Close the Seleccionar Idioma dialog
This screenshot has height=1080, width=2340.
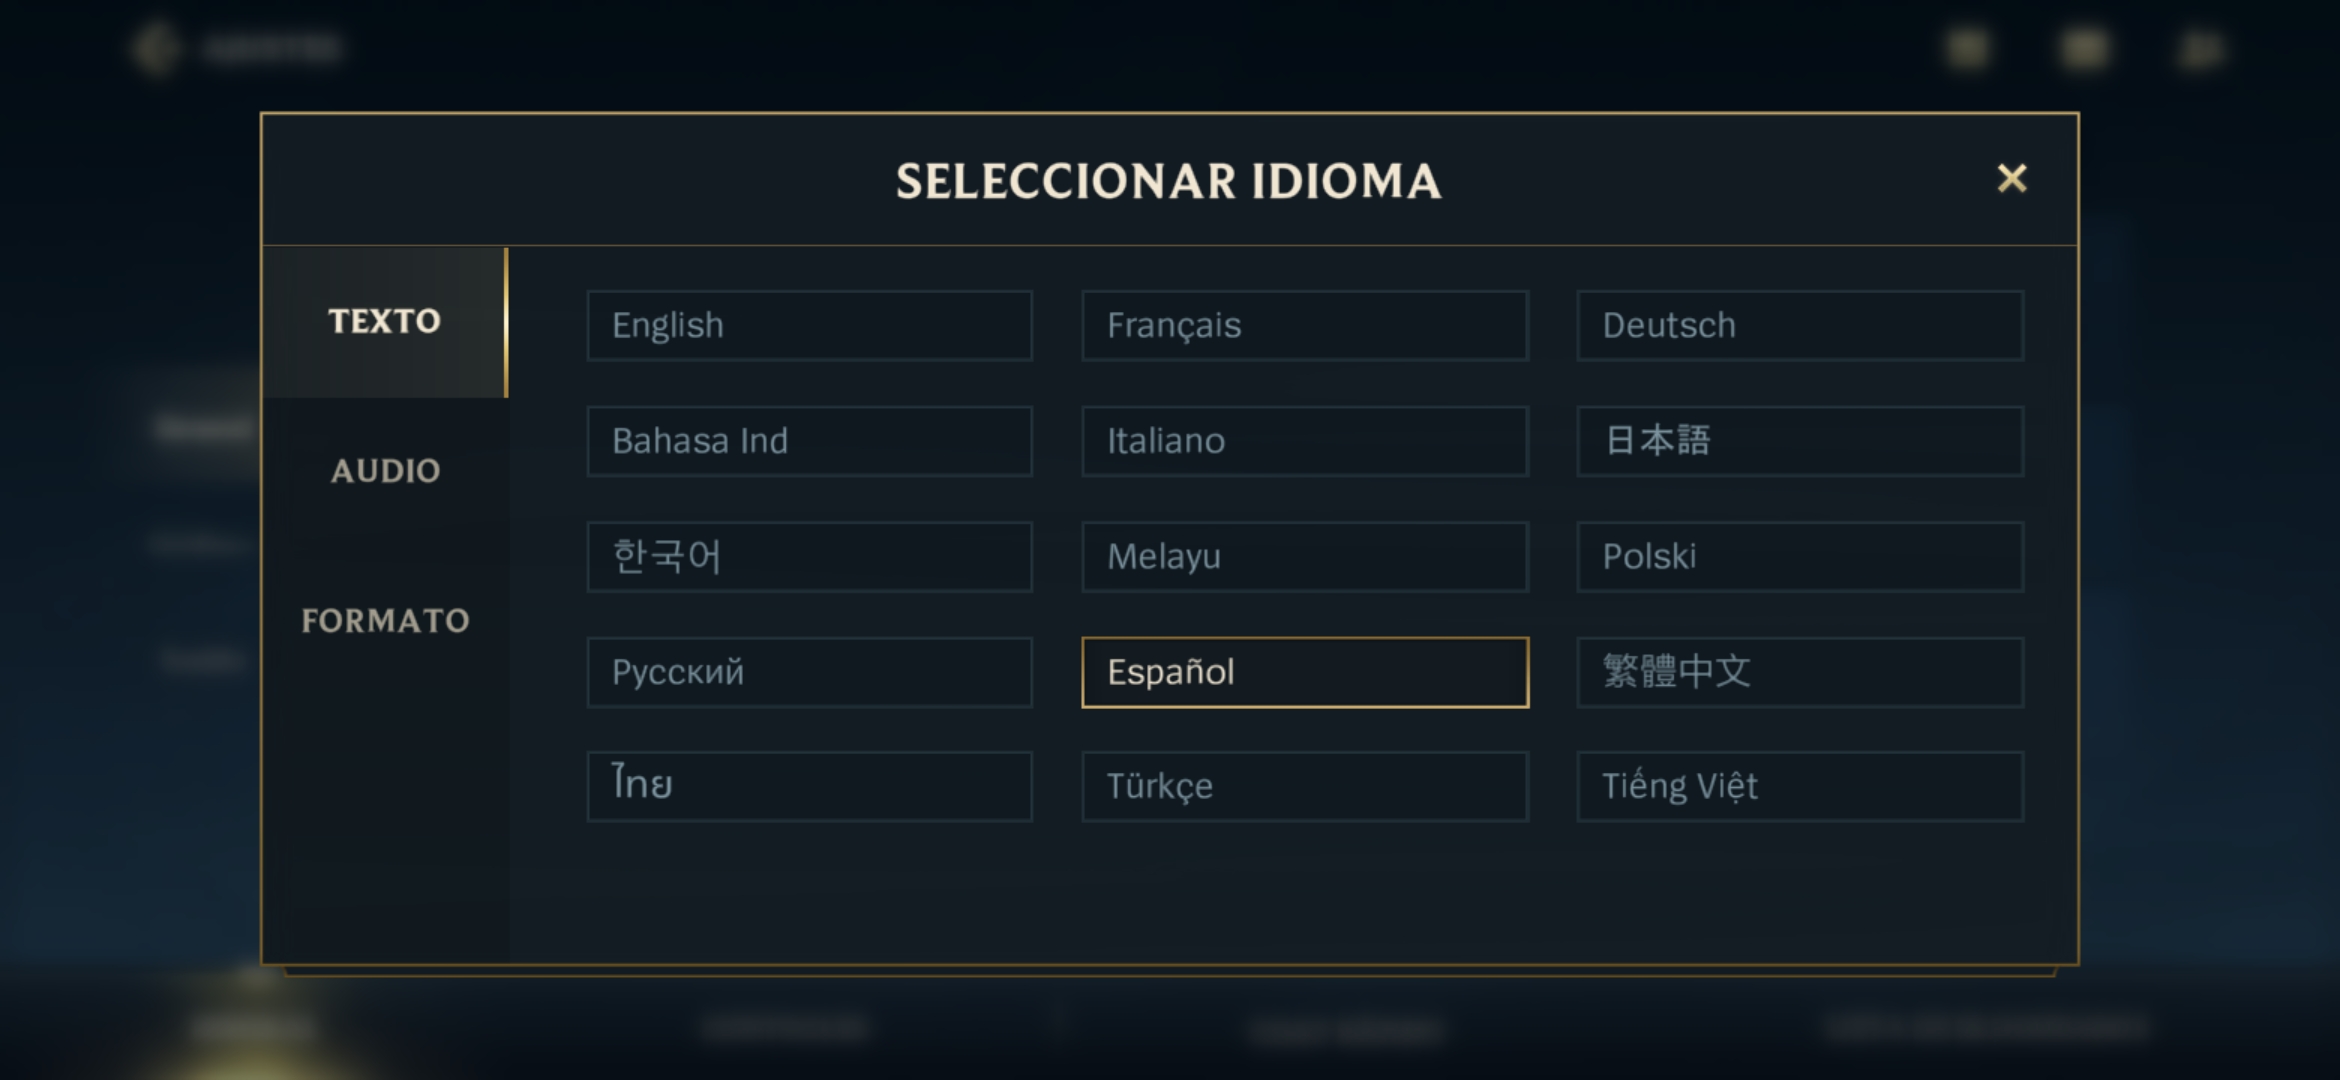tap(2011, 179)
